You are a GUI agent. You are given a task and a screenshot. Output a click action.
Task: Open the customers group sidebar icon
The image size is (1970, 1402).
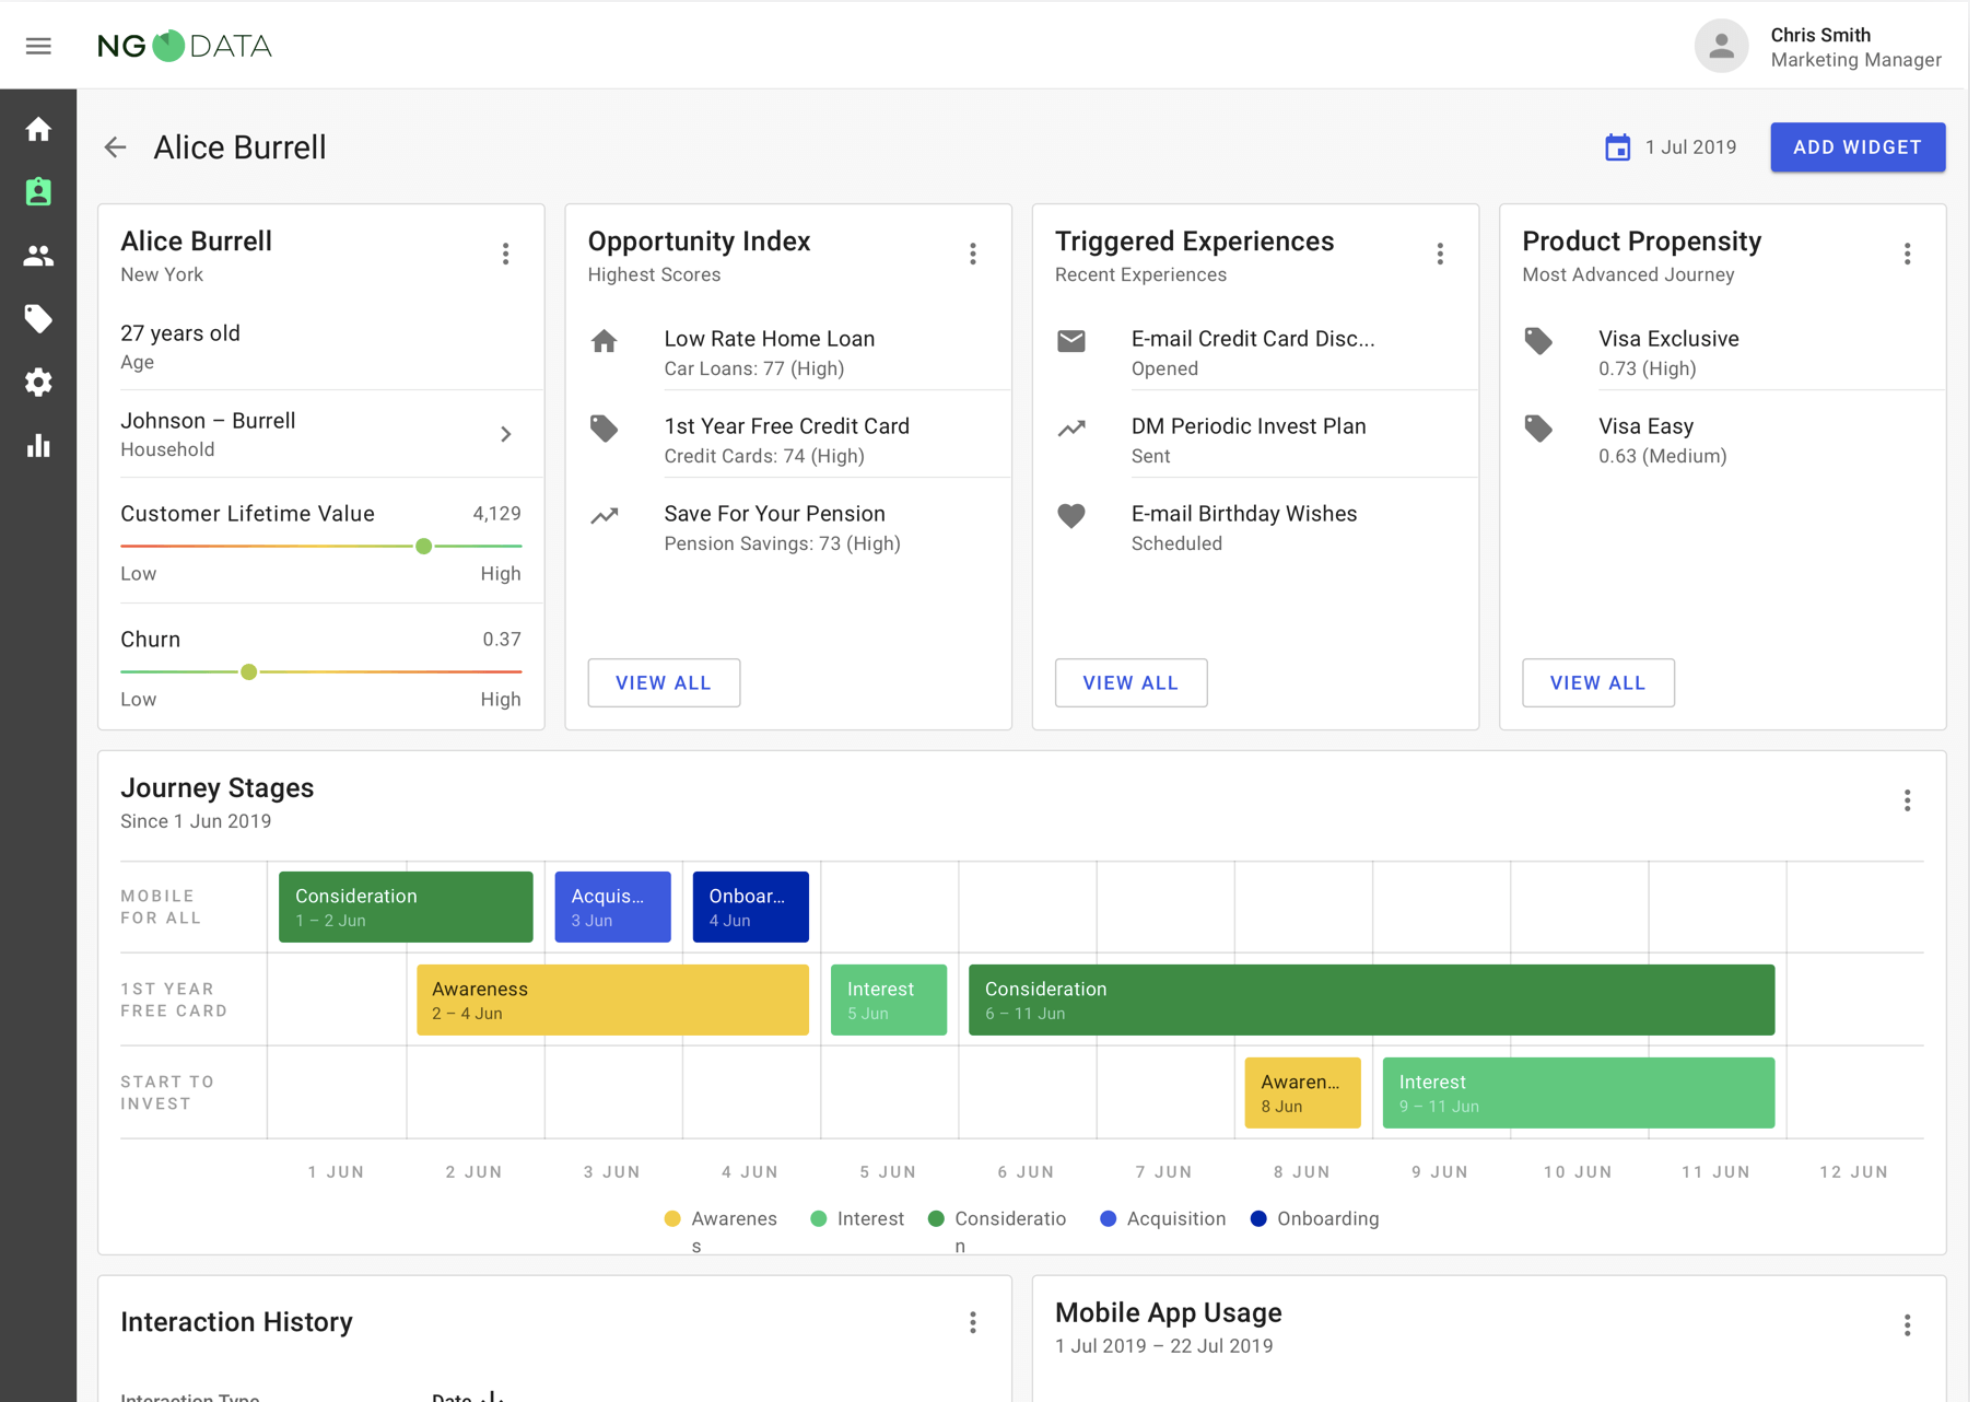click(x=38, y=256)
